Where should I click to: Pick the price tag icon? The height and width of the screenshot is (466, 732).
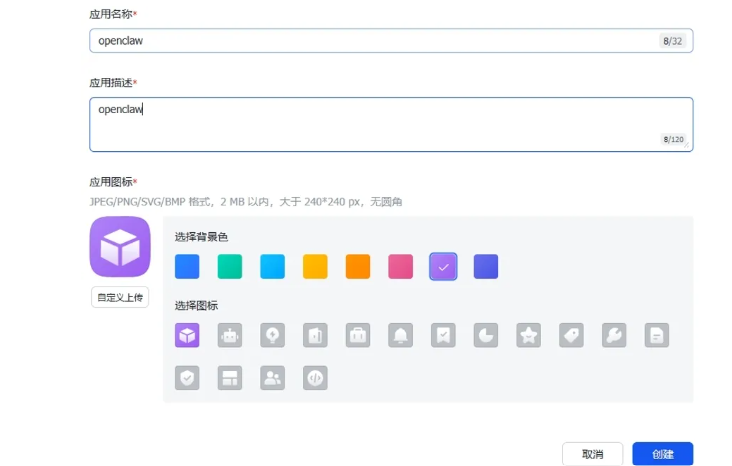coord(572,336)
